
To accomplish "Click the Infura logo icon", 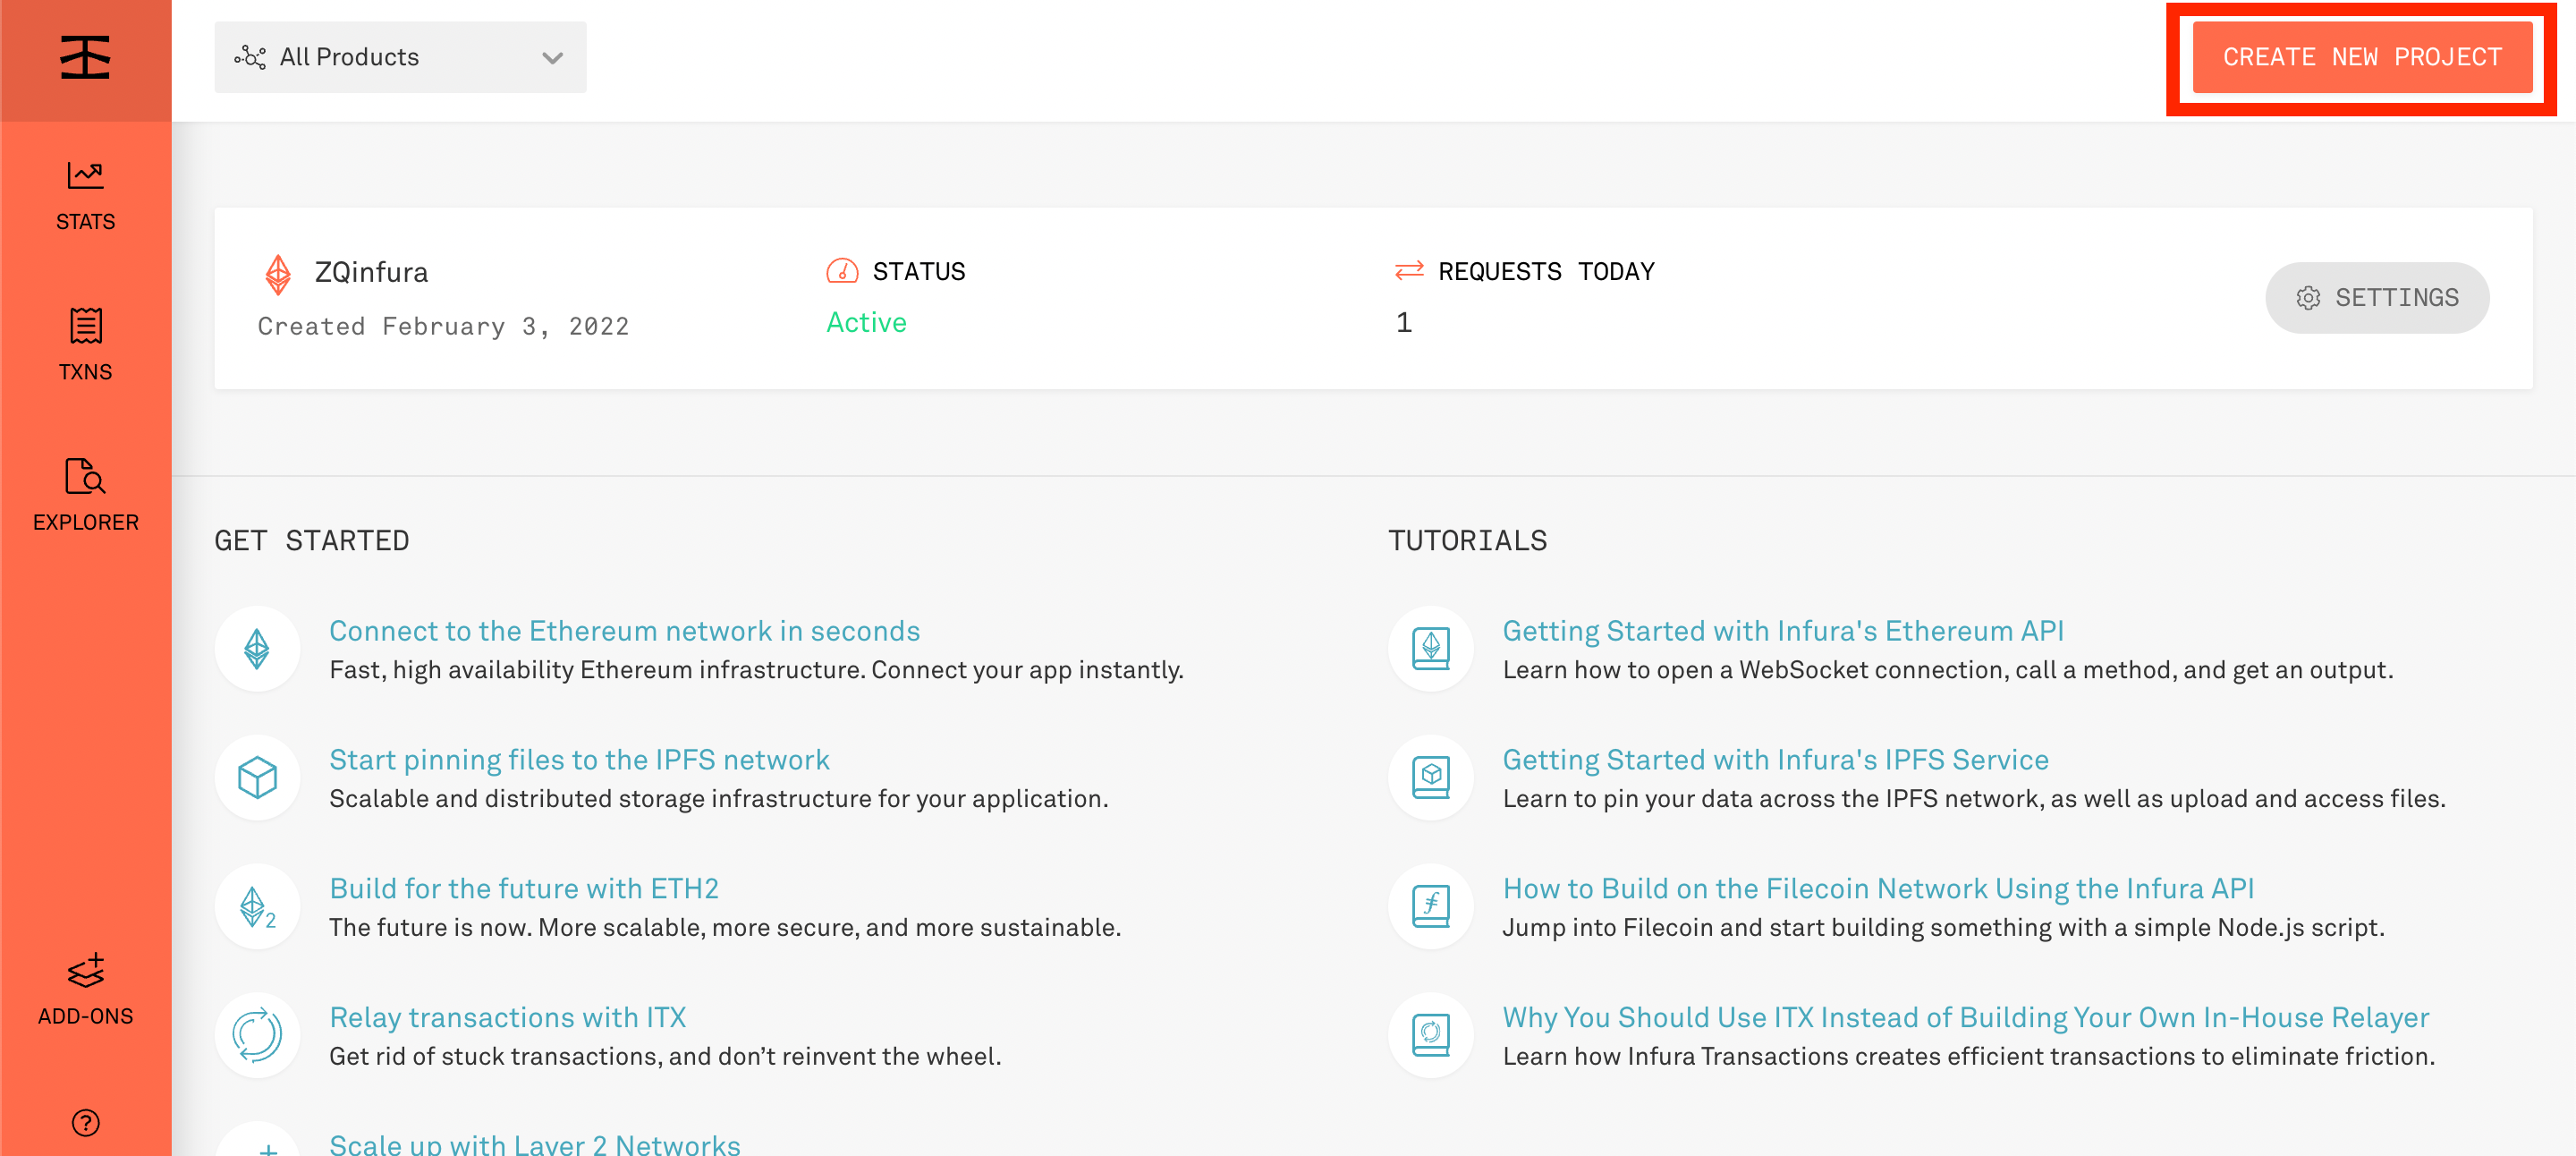I will 85,57.
